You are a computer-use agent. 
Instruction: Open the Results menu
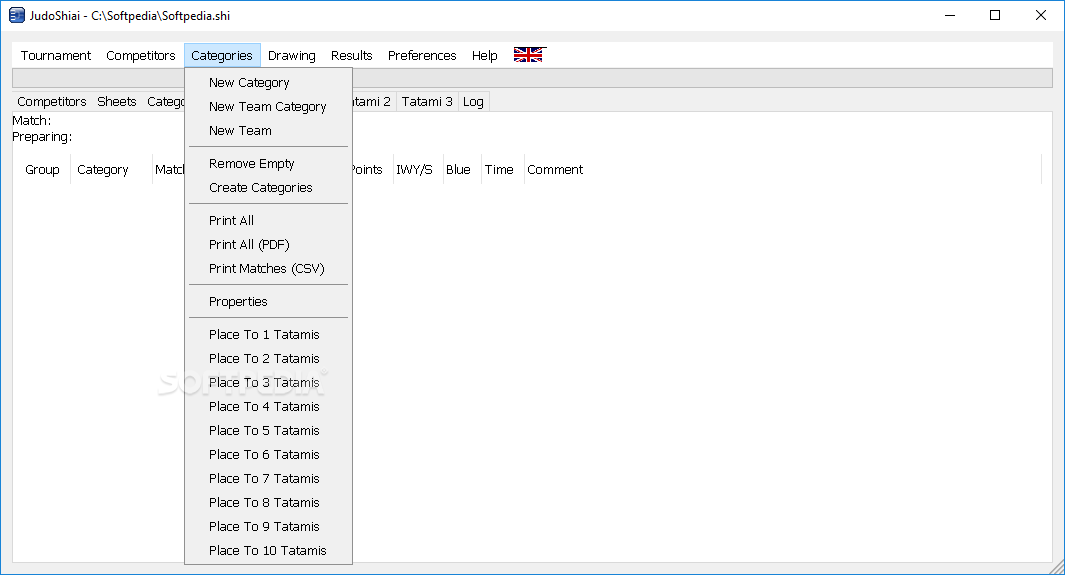351,56
